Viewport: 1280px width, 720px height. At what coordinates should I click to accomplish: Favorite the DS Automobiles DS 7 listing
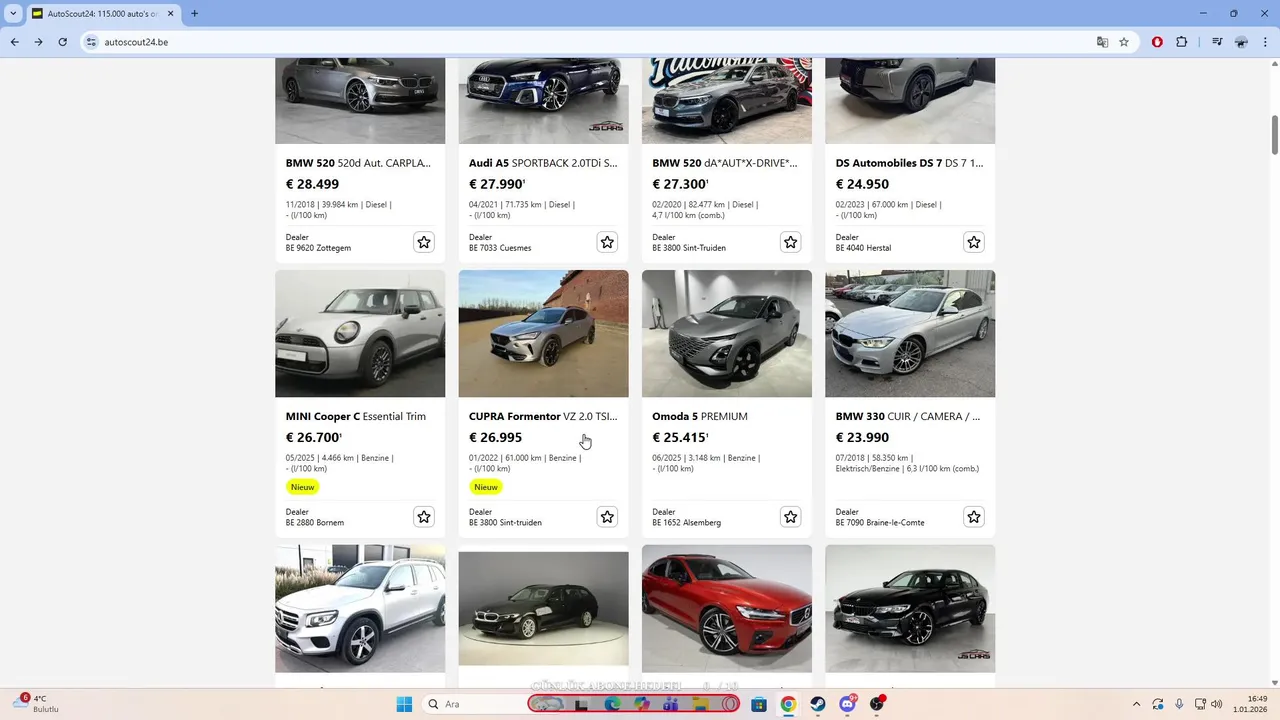(x=974, y=242)
